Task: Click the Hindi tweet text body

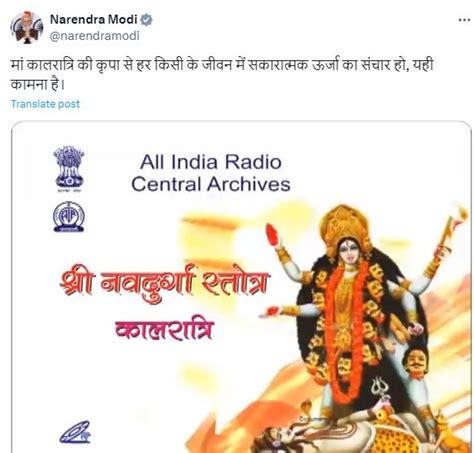Action: pos(222,74)
